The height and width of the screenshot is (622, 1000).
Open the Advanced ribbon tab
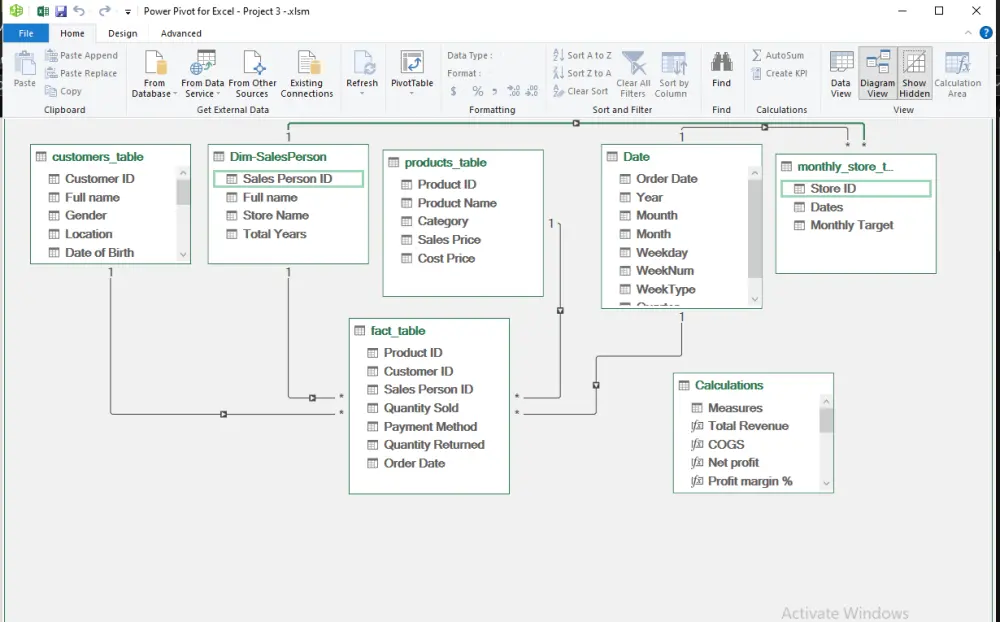click(x=180, y=33)
